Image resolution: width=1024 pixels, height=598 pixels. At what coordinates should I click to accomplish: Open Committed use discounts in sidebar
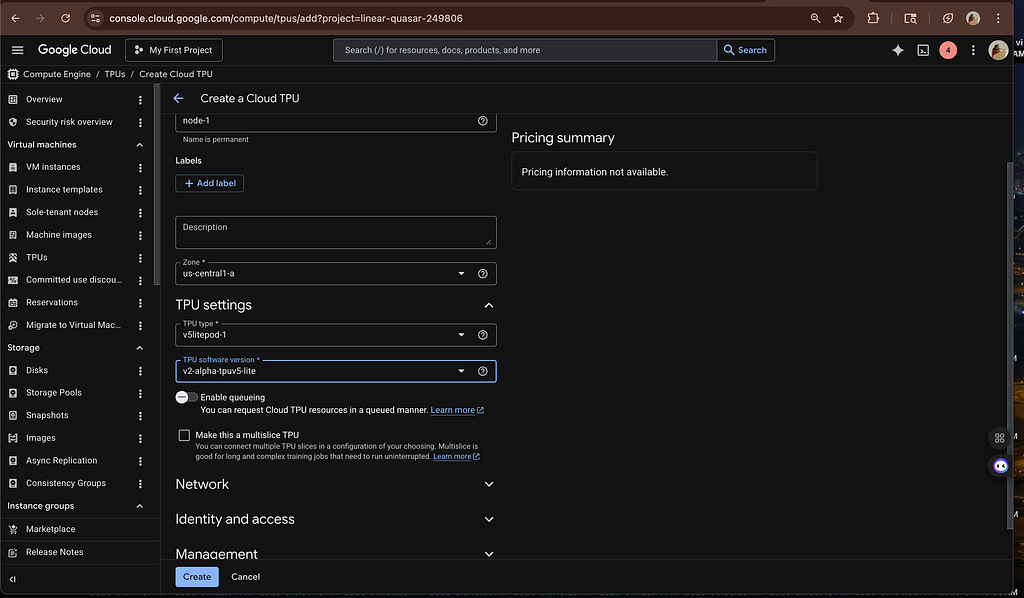click(x=74, y=280)
